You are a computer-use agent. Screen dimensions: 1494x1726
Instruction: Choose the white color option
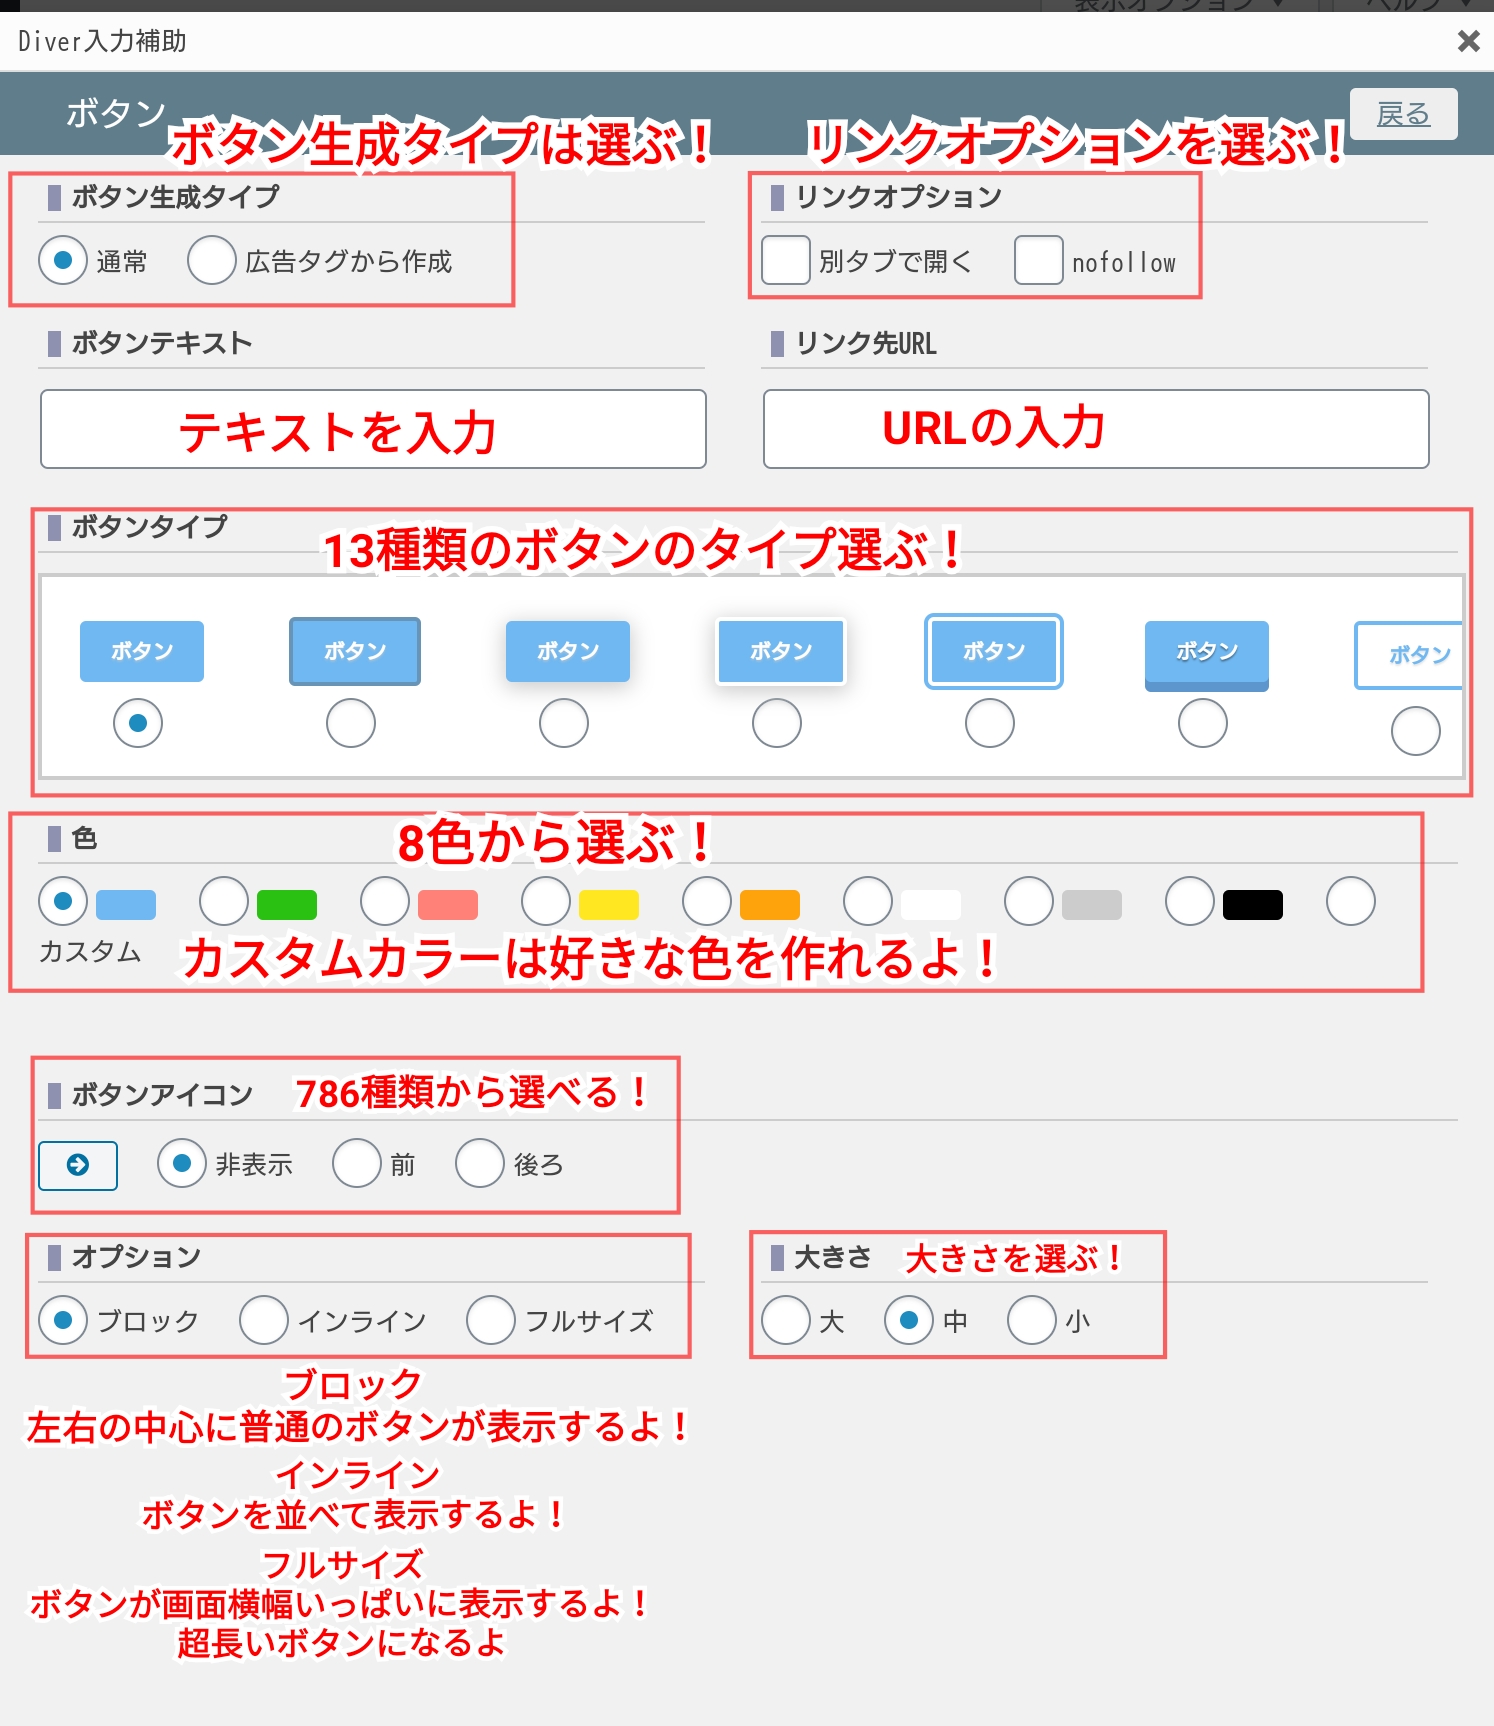pyautogui.click(x=868, y=901)
